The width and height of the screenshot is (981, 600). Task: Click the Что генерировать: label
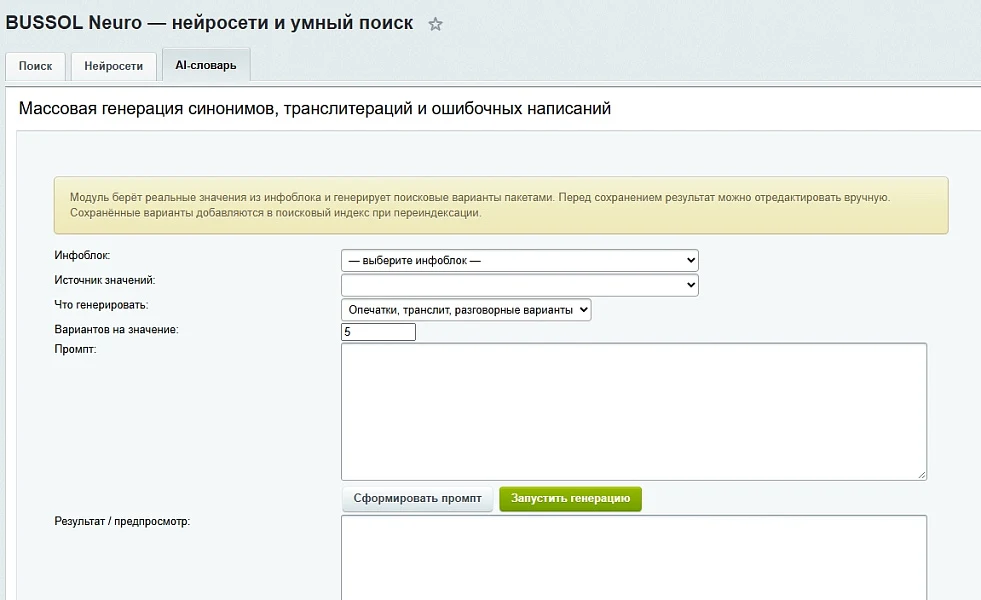coord(101,305)
